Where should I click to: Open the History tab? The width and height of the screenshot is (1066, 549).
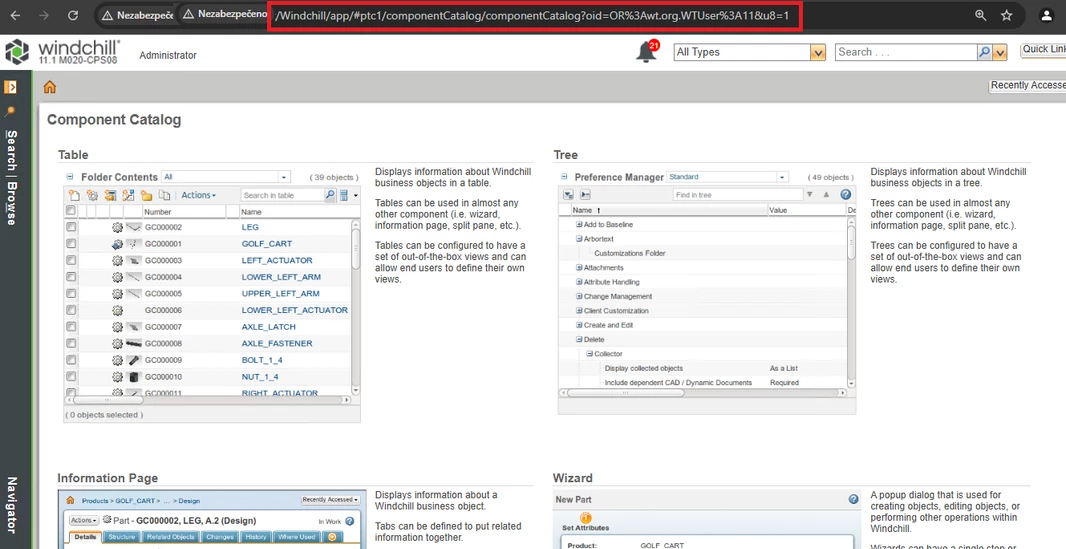click(256, 537)
